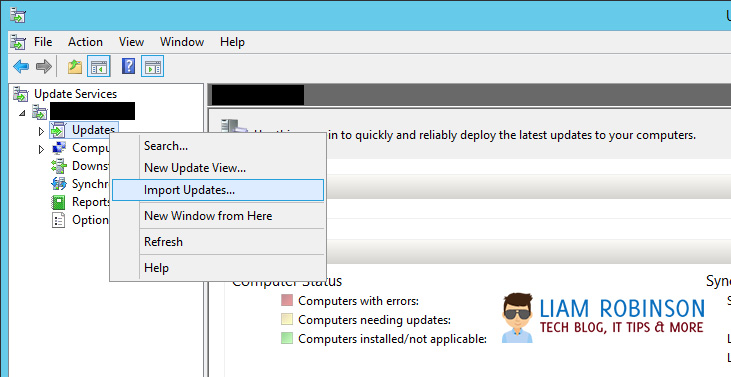
Task: Collapse the redacted server node arrow
Action: click(22, 112)
